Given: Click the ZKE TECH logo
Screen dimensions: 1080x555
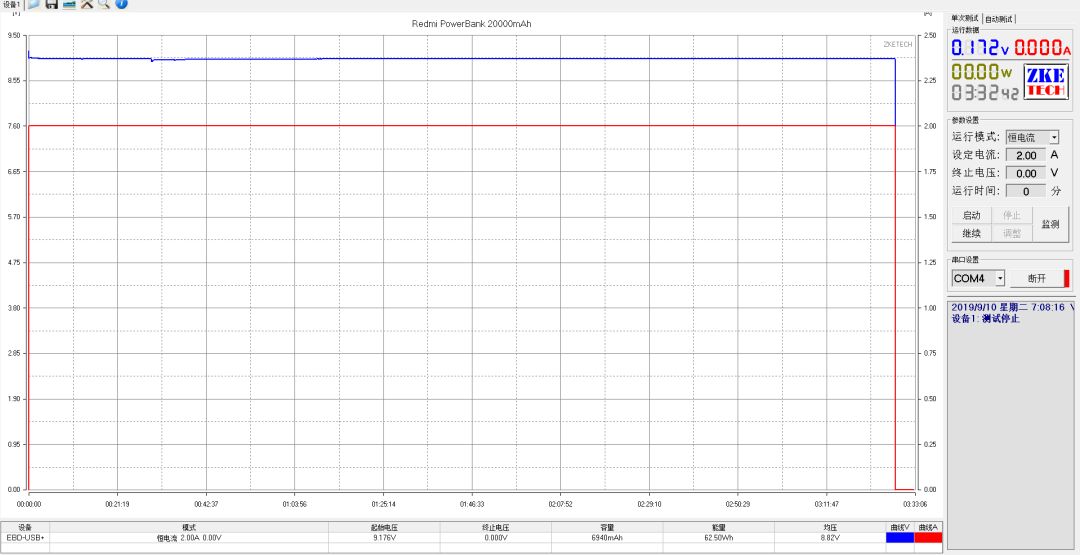Looking at the screenshot, I should tap(1046, 82).
